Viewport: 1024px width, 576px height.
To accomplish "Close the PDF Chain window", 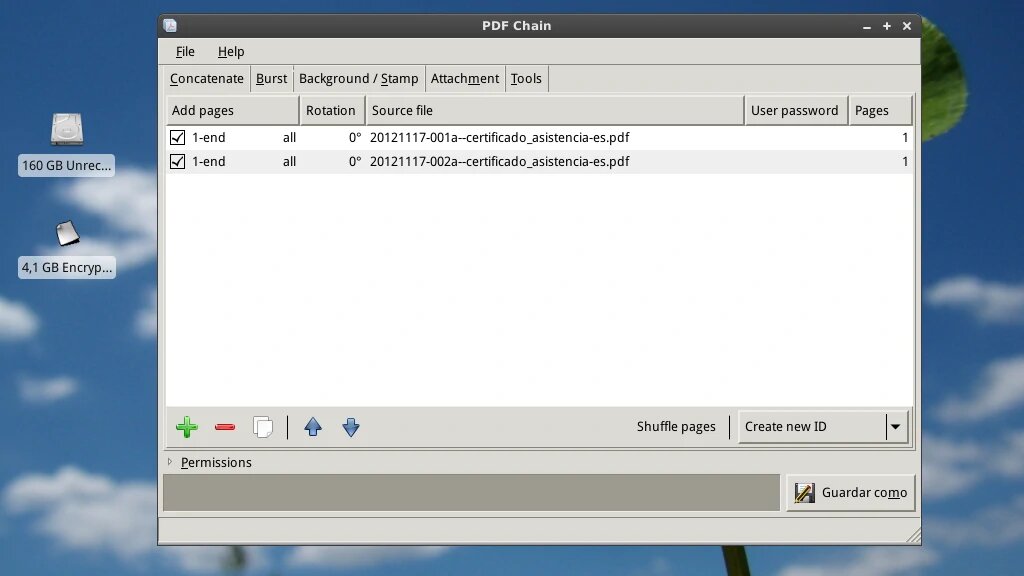I will 906,26.
